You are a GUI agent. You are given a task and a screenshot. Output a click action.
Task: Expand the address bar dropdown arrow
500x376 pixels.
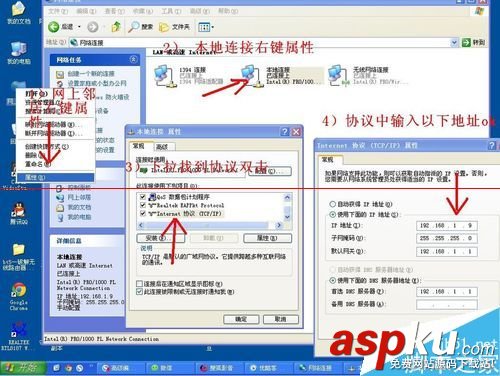tap(454, 42)
